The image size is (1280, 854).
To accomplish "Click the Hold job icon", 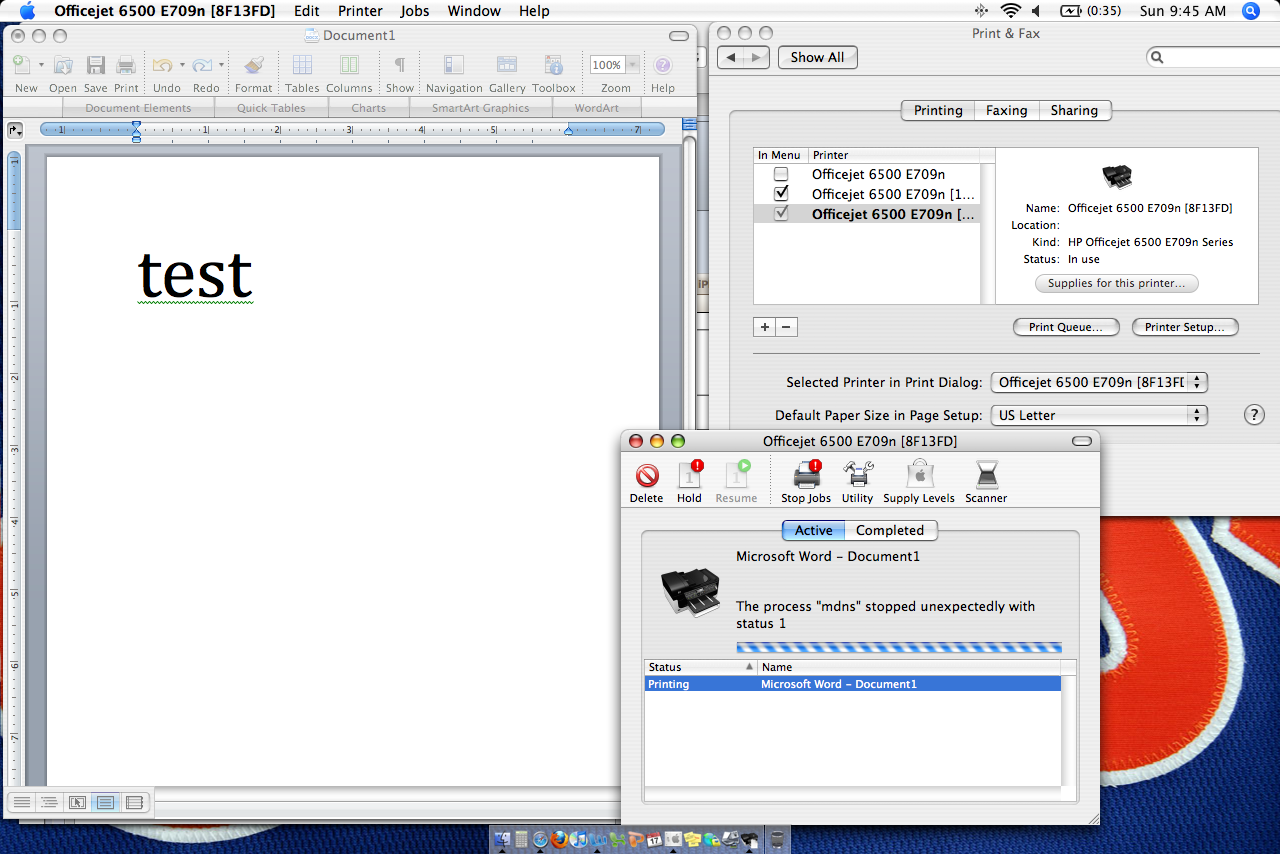I will pos(690,475).
